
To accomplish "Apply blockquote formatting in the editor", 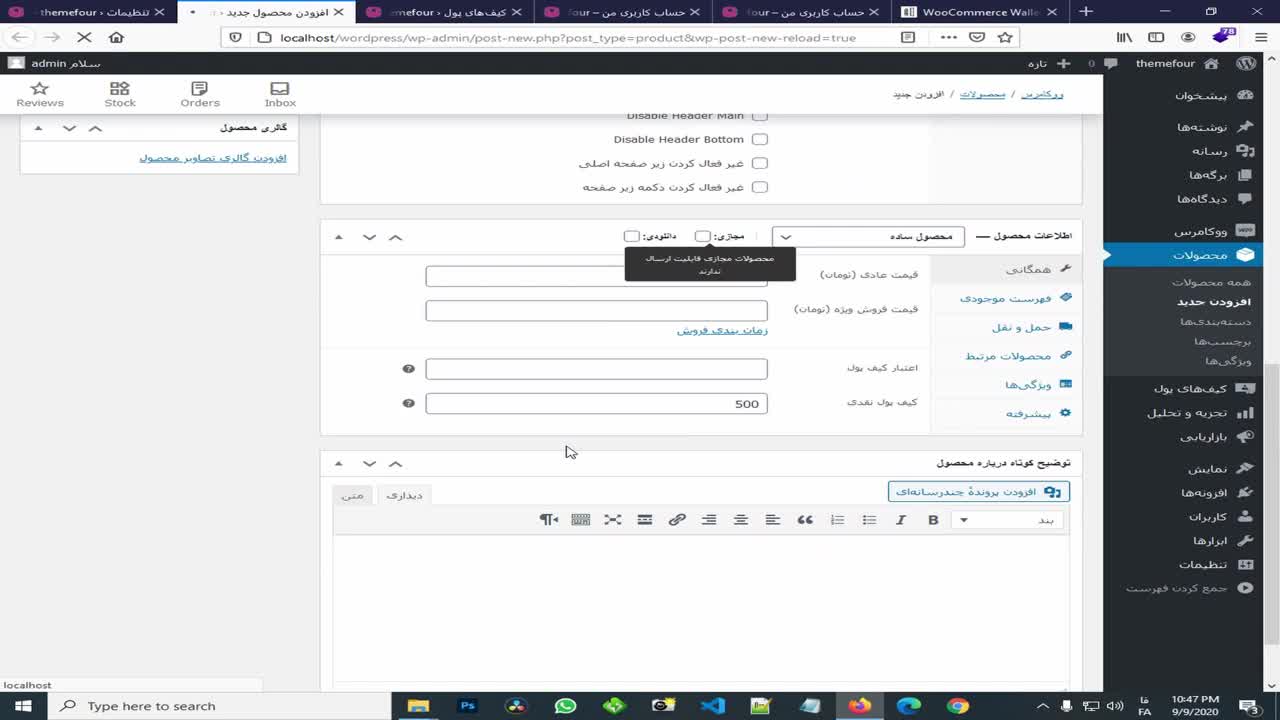I will [x=805, y=520].
